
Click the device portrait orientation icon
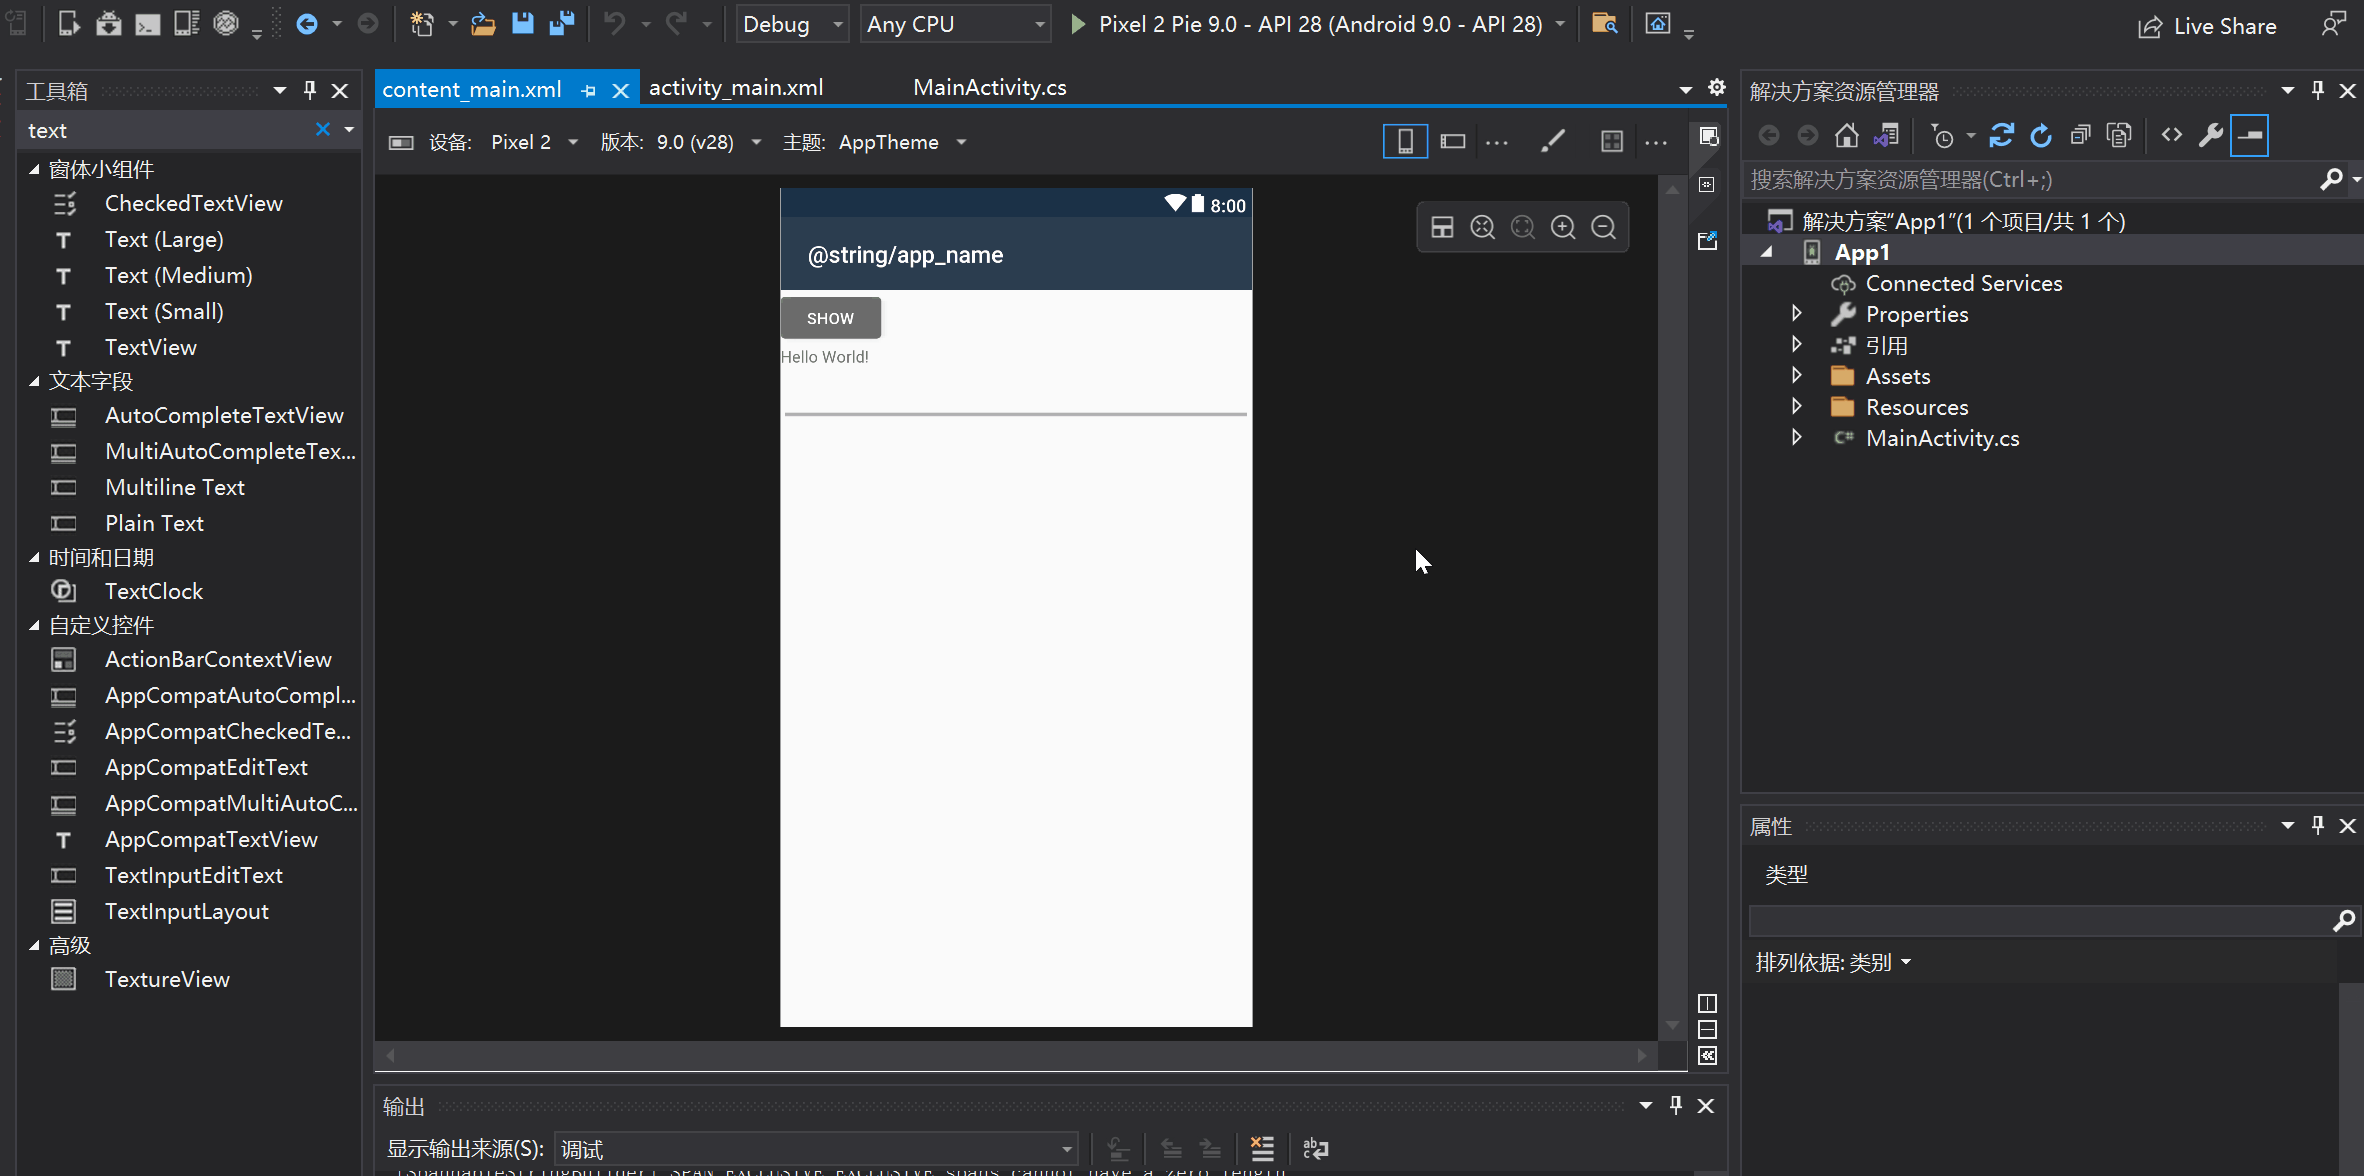pyautogui.click(x=1402, y=140)
